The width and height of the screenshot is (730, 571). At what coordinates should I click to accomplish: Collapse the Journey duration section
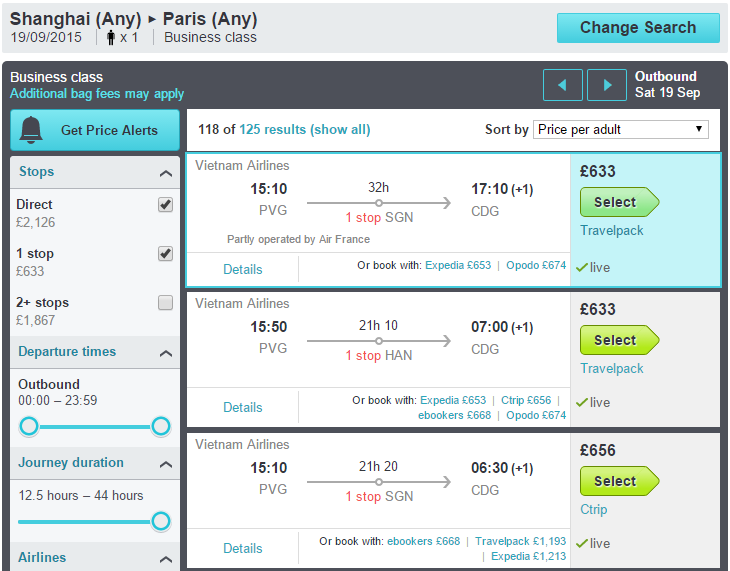tap(166, 464)
